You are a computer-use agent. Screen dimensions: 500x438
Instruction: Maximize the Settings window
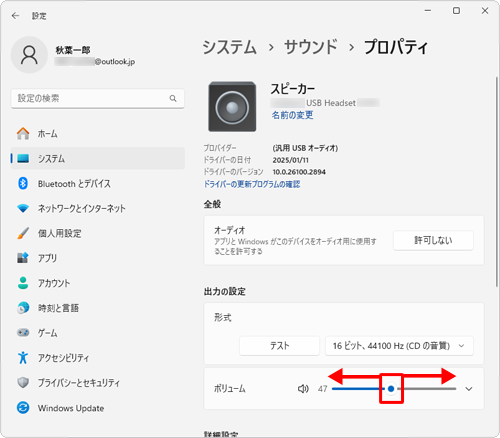click(x=456, y=11)
